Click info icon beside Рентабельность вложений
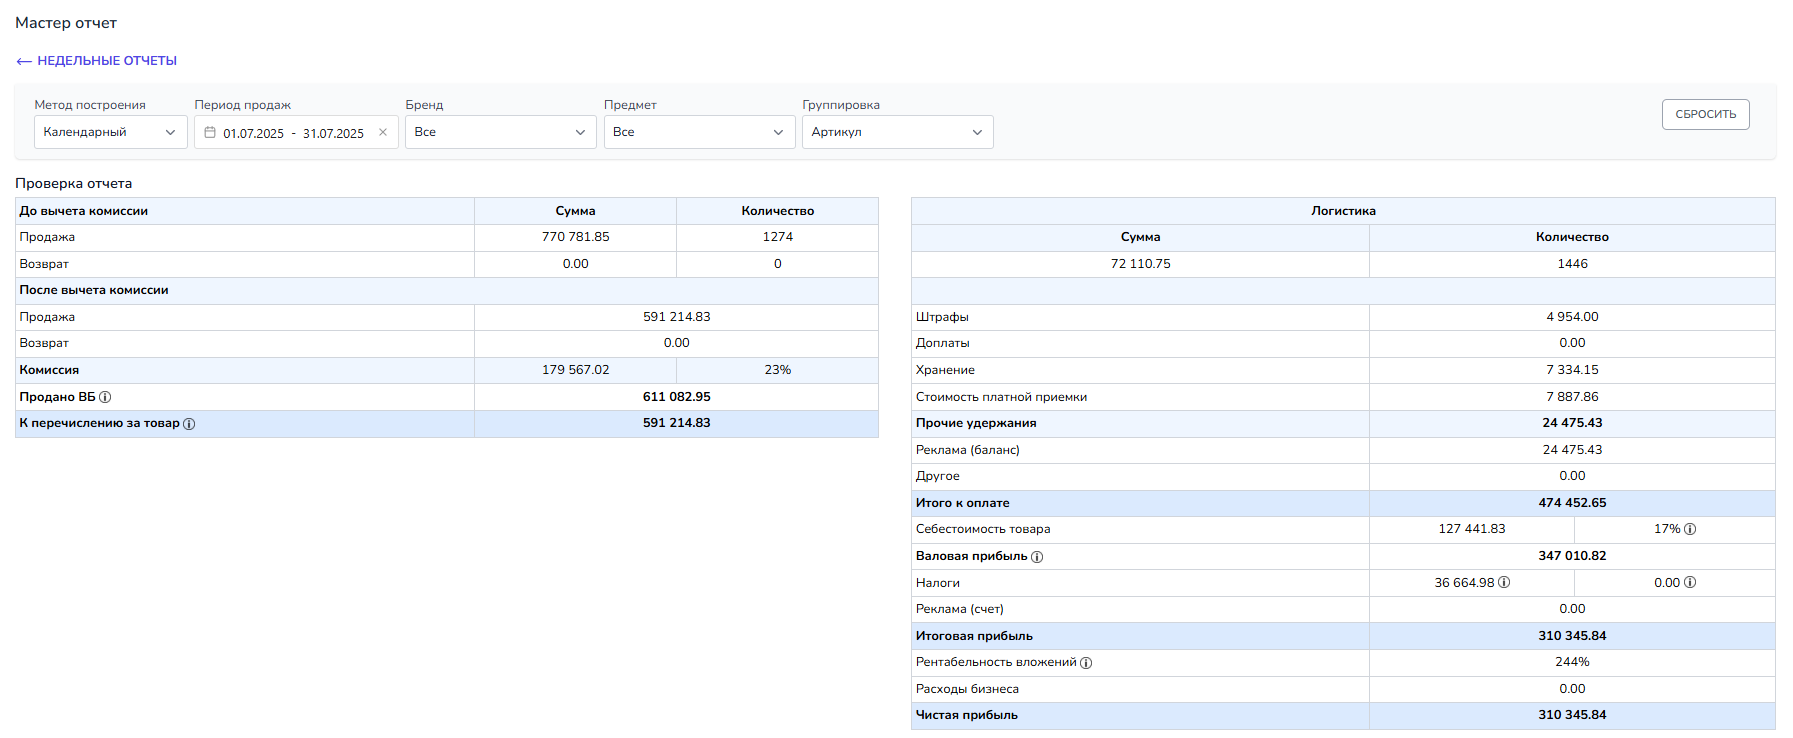Viewport: 1793px width, 738px height. click(x=1086, y=663)
